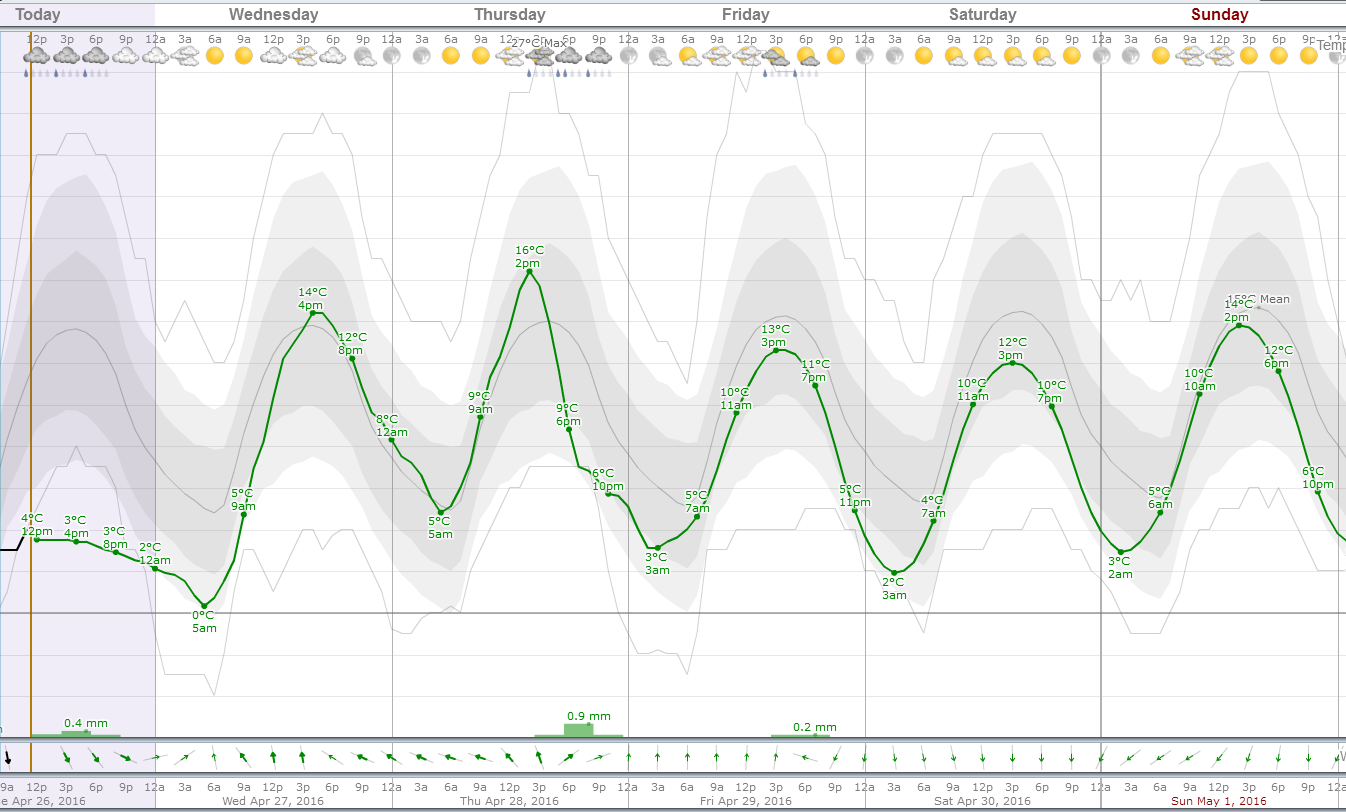This screenshot has height=812, width=1346.
Task: Click the '12°C 8pm' Wednesday label
Action: click(x=352, y=343)
